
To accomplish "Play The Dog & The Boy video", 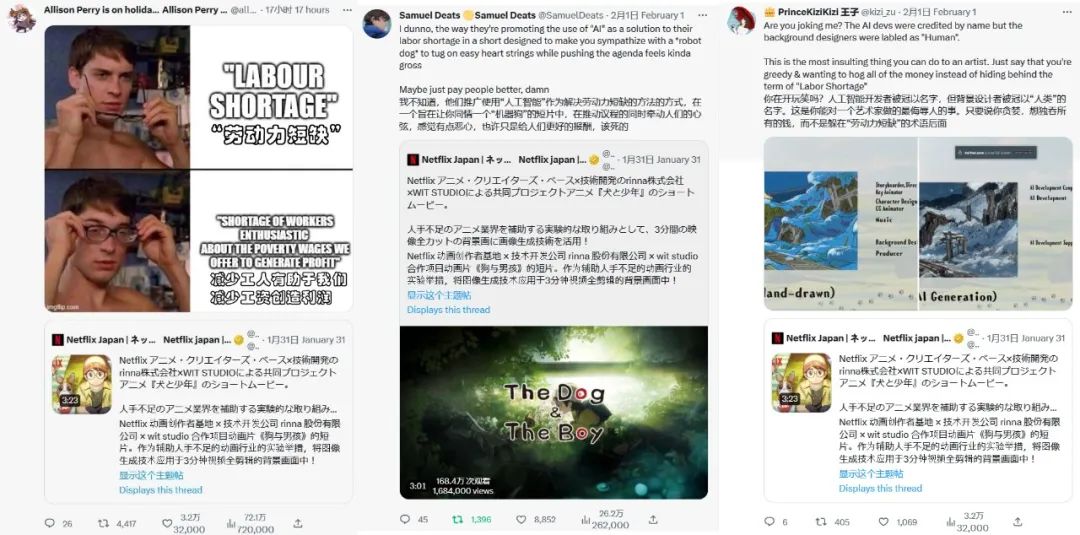I will (x=554, y=412).
